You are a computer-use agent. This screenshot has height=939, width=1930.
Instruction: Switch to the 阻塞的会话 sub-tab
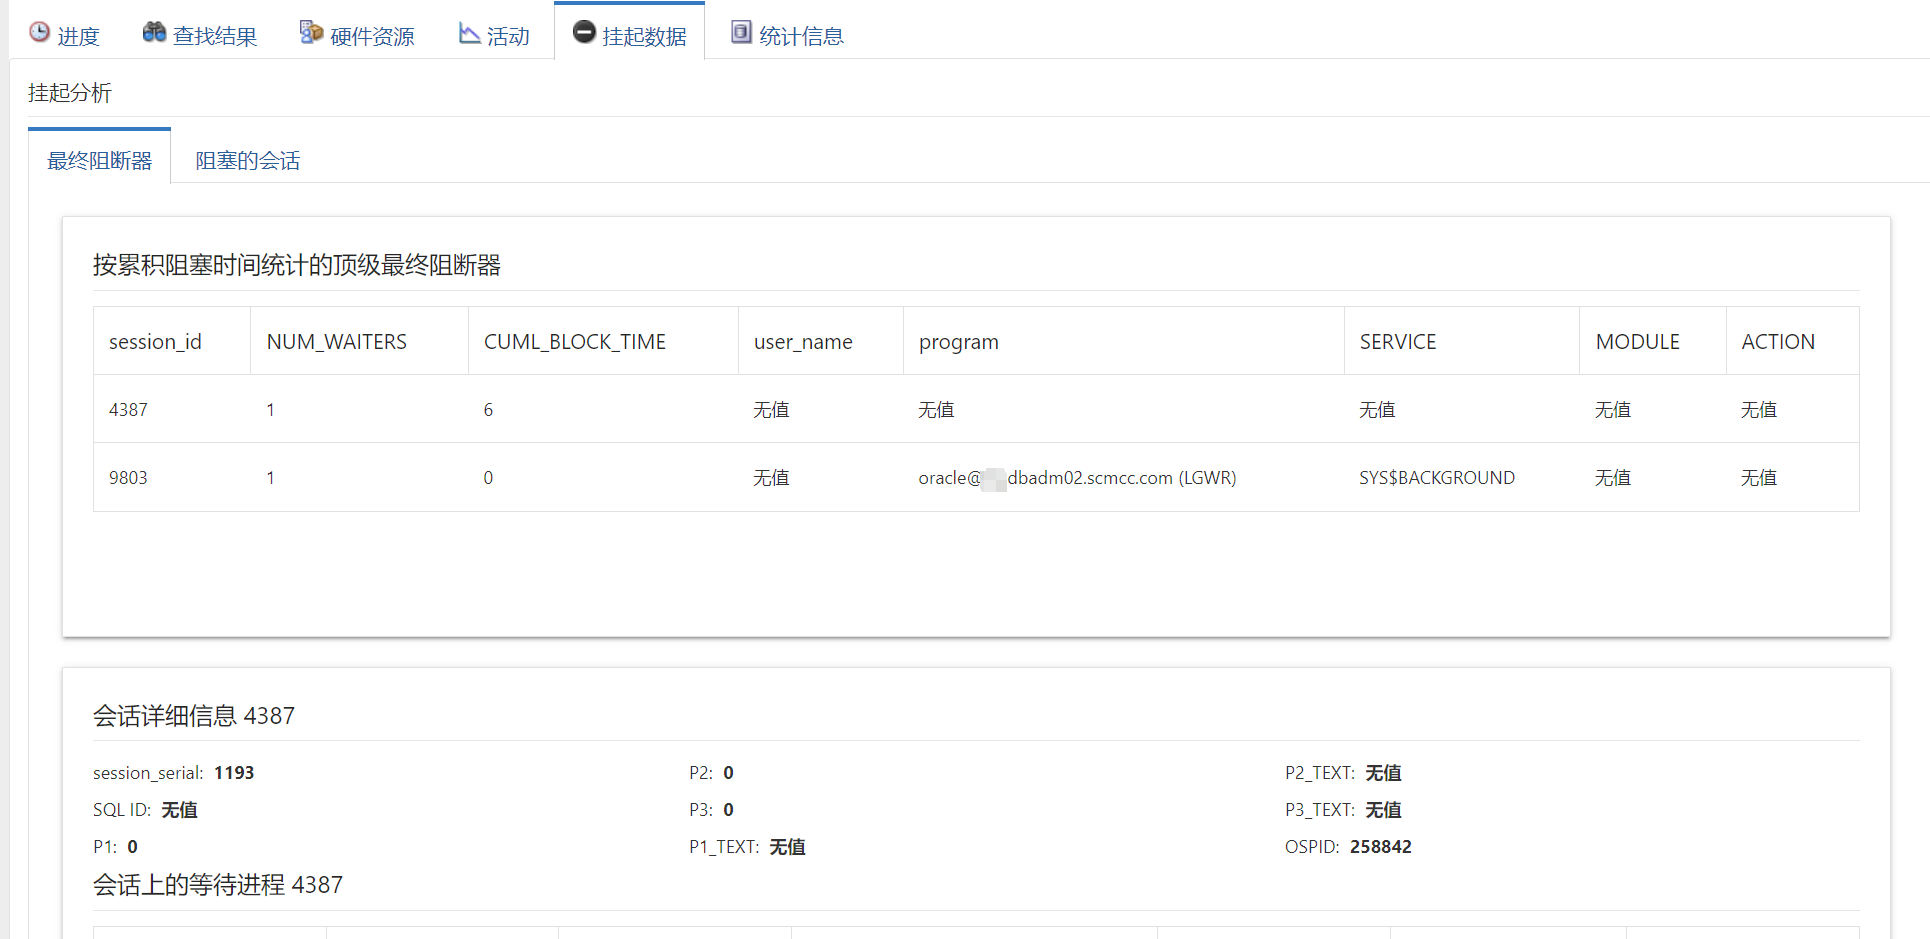(x=247, y=160)
